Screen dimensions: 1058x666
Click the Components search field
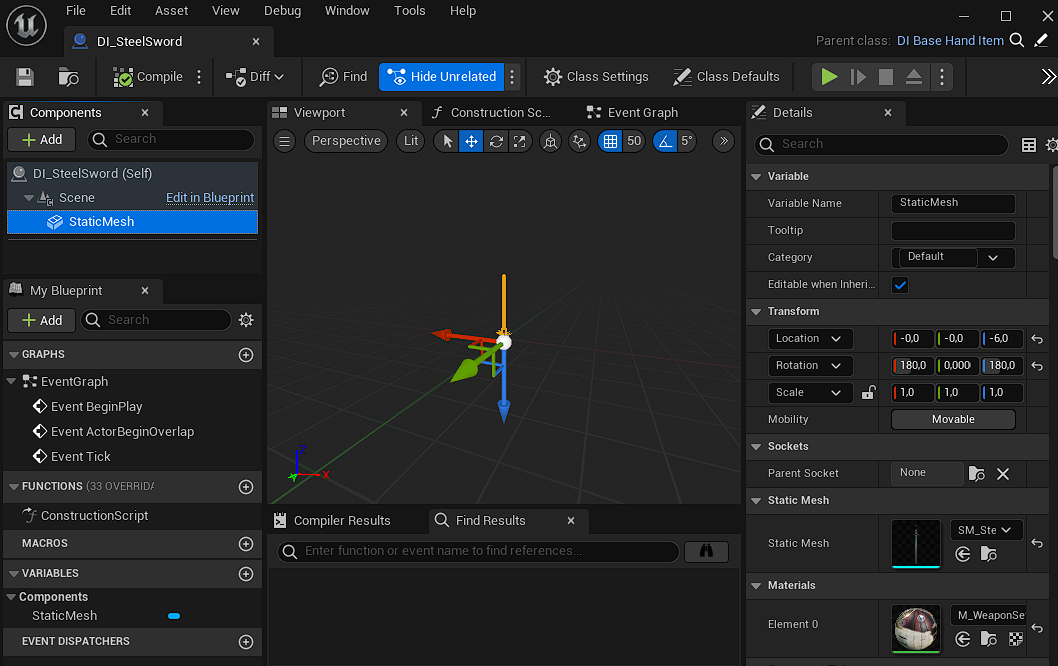(172, 140)
